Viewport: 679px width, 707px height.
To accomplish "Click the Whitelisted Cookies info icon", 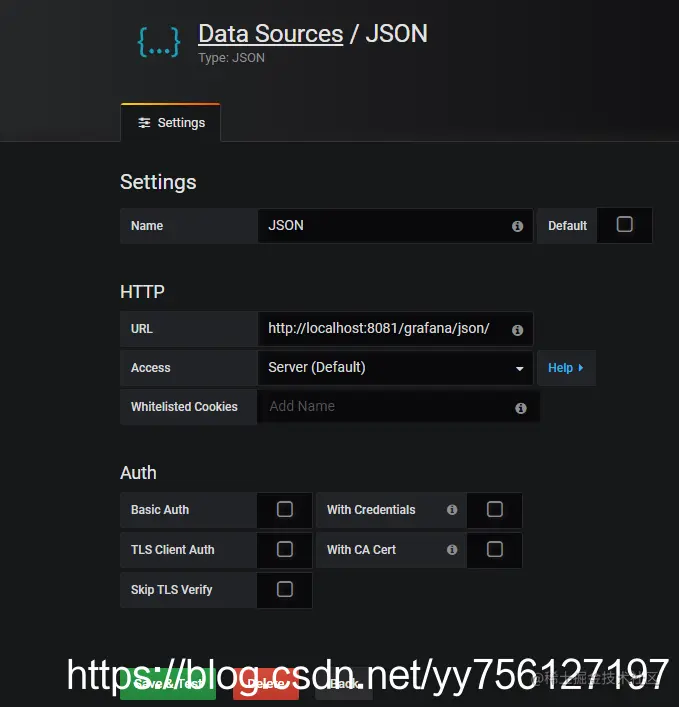I will [521, 408].
